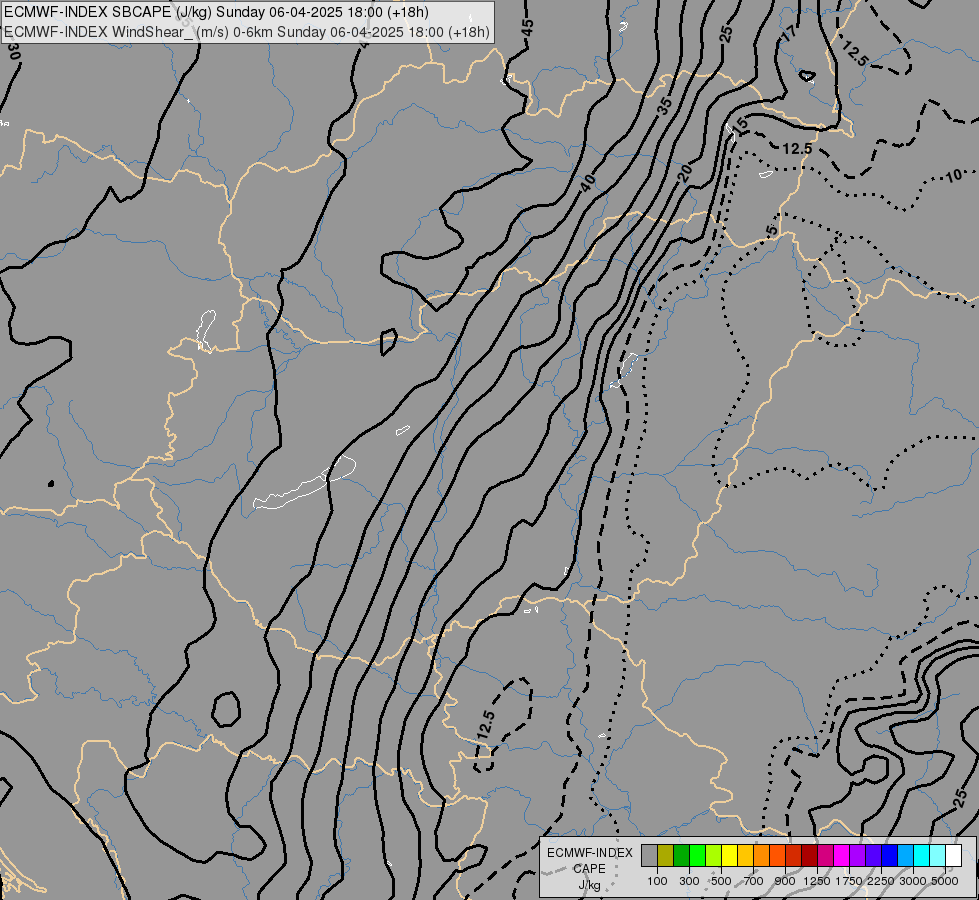Click the grey swatch in CAPE legend
979x900 pixels.
tap(649, 855)
